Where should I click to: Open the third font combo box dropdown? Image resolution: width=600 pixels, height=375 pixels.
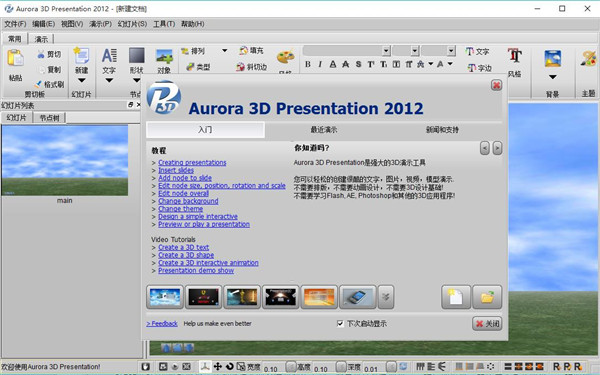coord(452,51)
